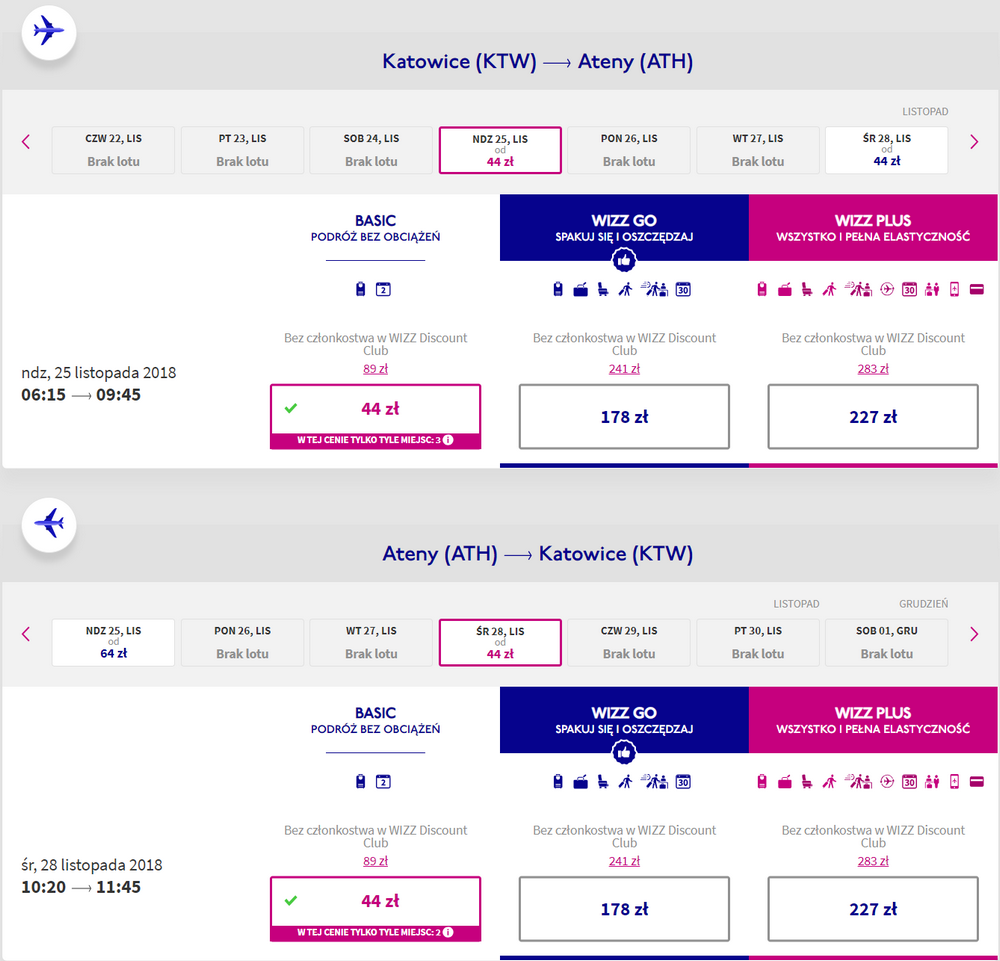Select return date ŚR 28, LIS
The image size is (1000, 961).
click(x=500, y=642)
